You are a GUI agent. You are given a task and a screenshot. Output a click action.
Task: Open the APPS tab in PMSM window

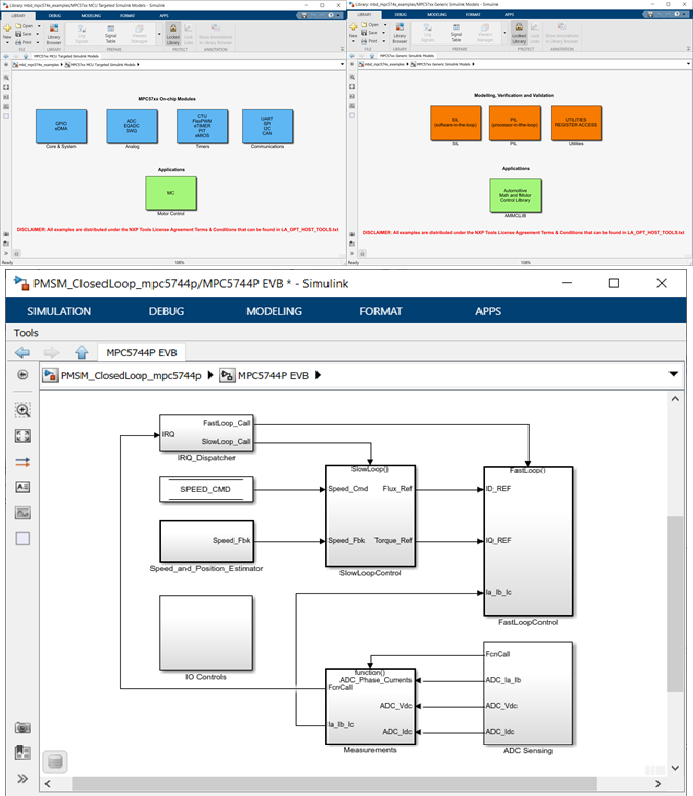[488, 311]
